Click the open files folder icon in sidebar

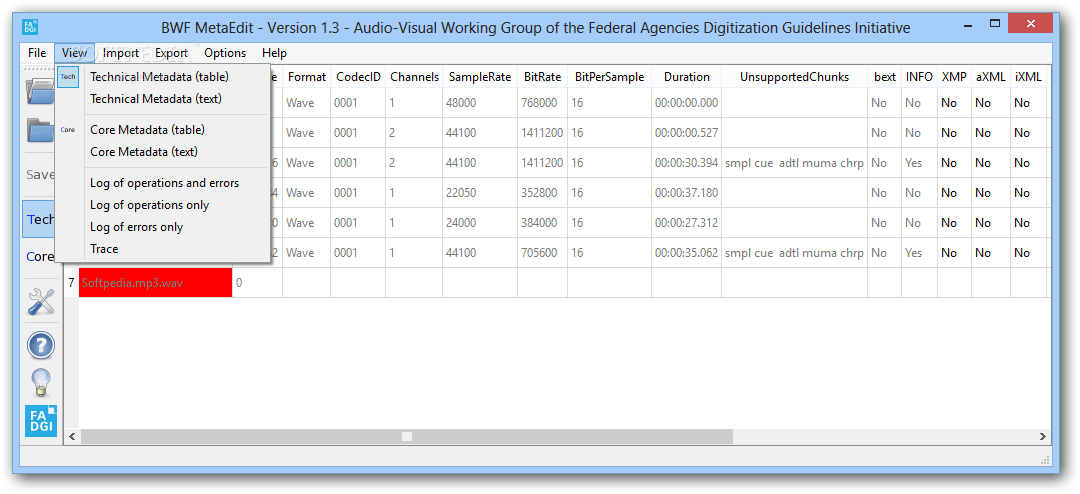(40, 92)
